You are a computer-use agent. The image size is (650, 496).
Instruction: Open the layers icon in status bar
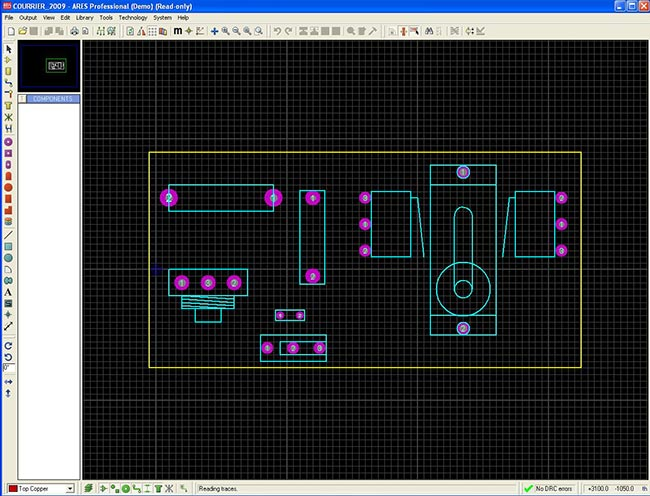pyautogui.click(x=88, y=489)
